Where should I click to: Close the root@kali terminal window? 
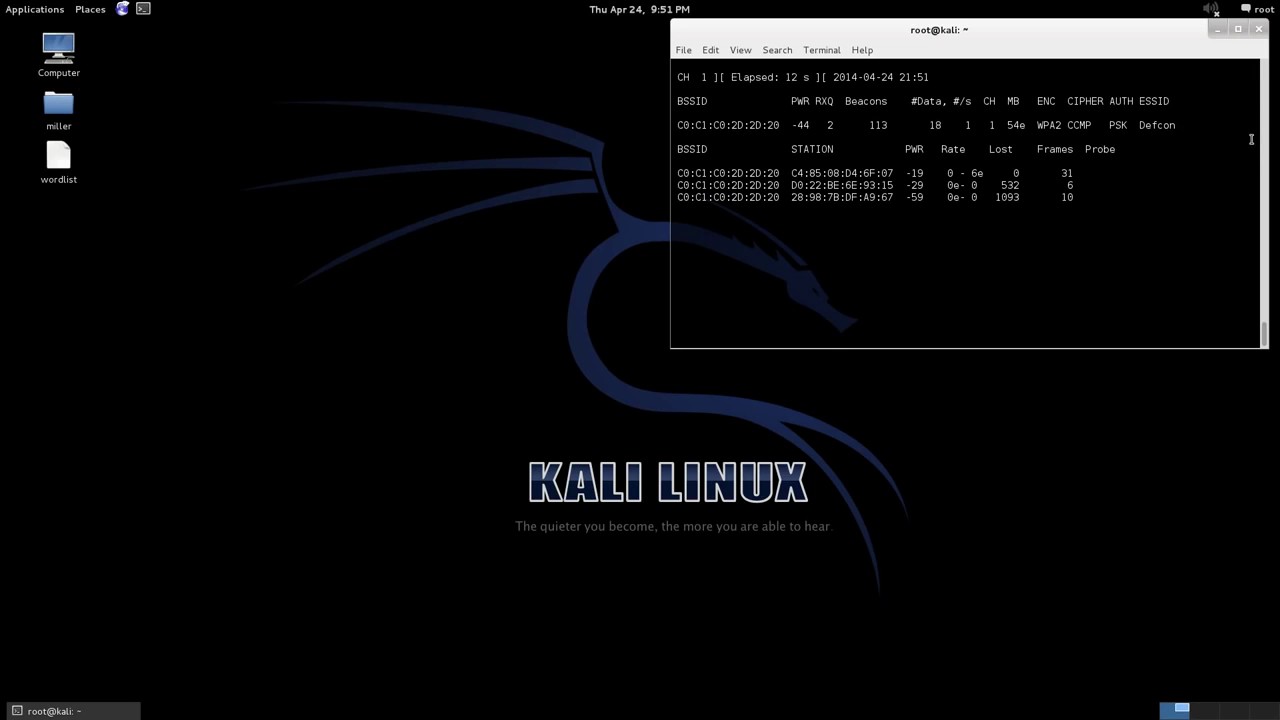coord(1258,29)
